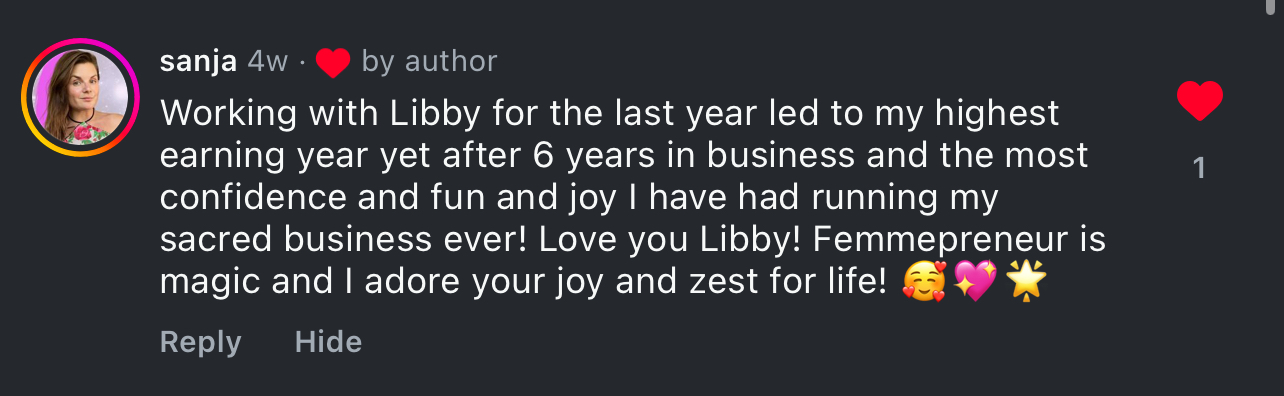View the like count of 1

point(1199,169)
